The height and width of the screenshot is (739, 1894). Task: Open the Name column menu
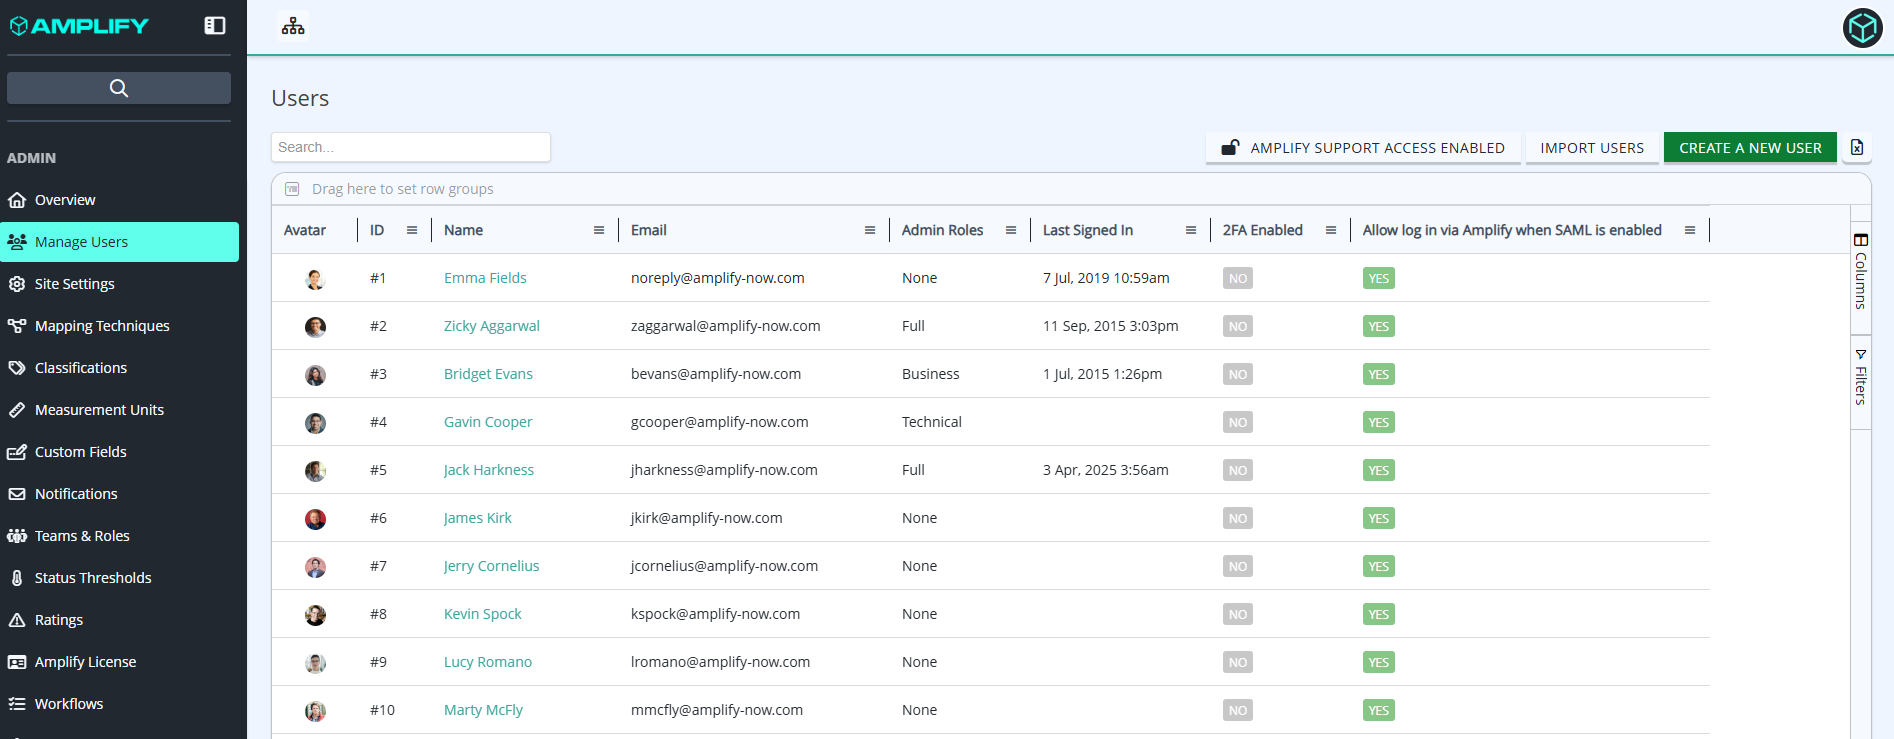tap(599, 230)
